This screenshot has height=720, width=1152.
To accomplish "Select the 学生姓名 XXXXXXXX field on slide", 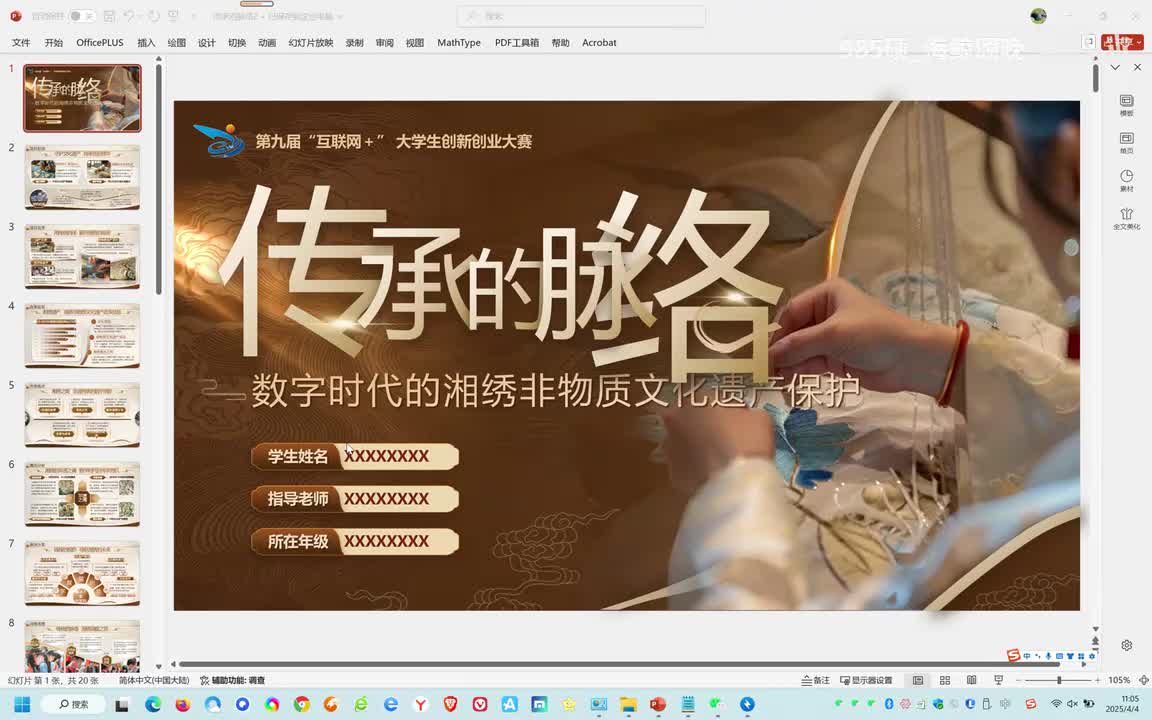I will tap(355, 456).
